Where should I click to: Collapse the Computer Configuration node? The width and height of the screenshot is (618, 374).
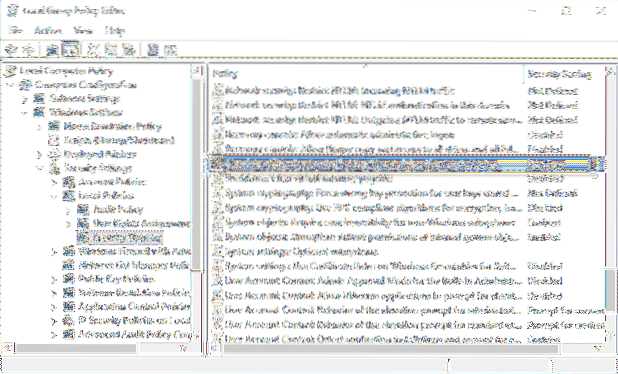pyautogui.click(x=11, y=85)
